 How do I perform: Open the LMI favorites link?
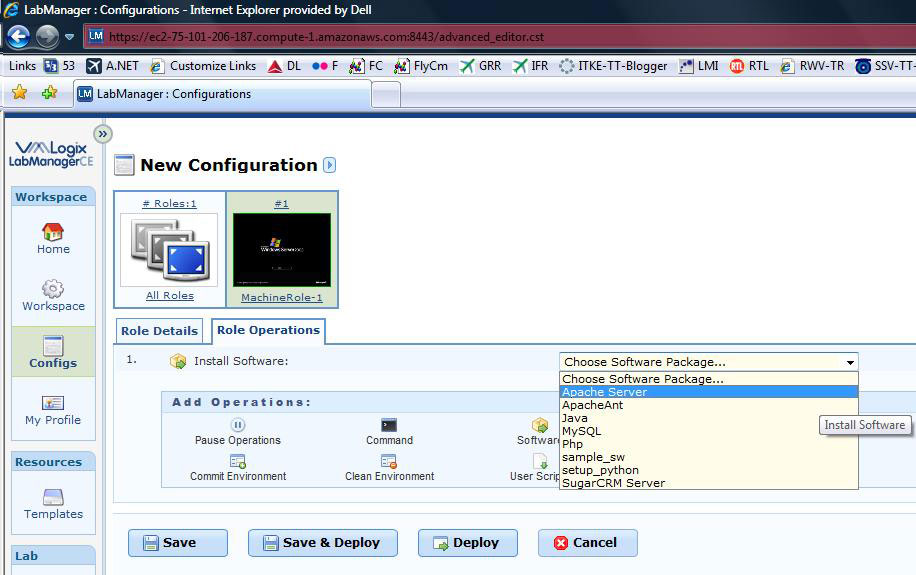coord(698,66)
